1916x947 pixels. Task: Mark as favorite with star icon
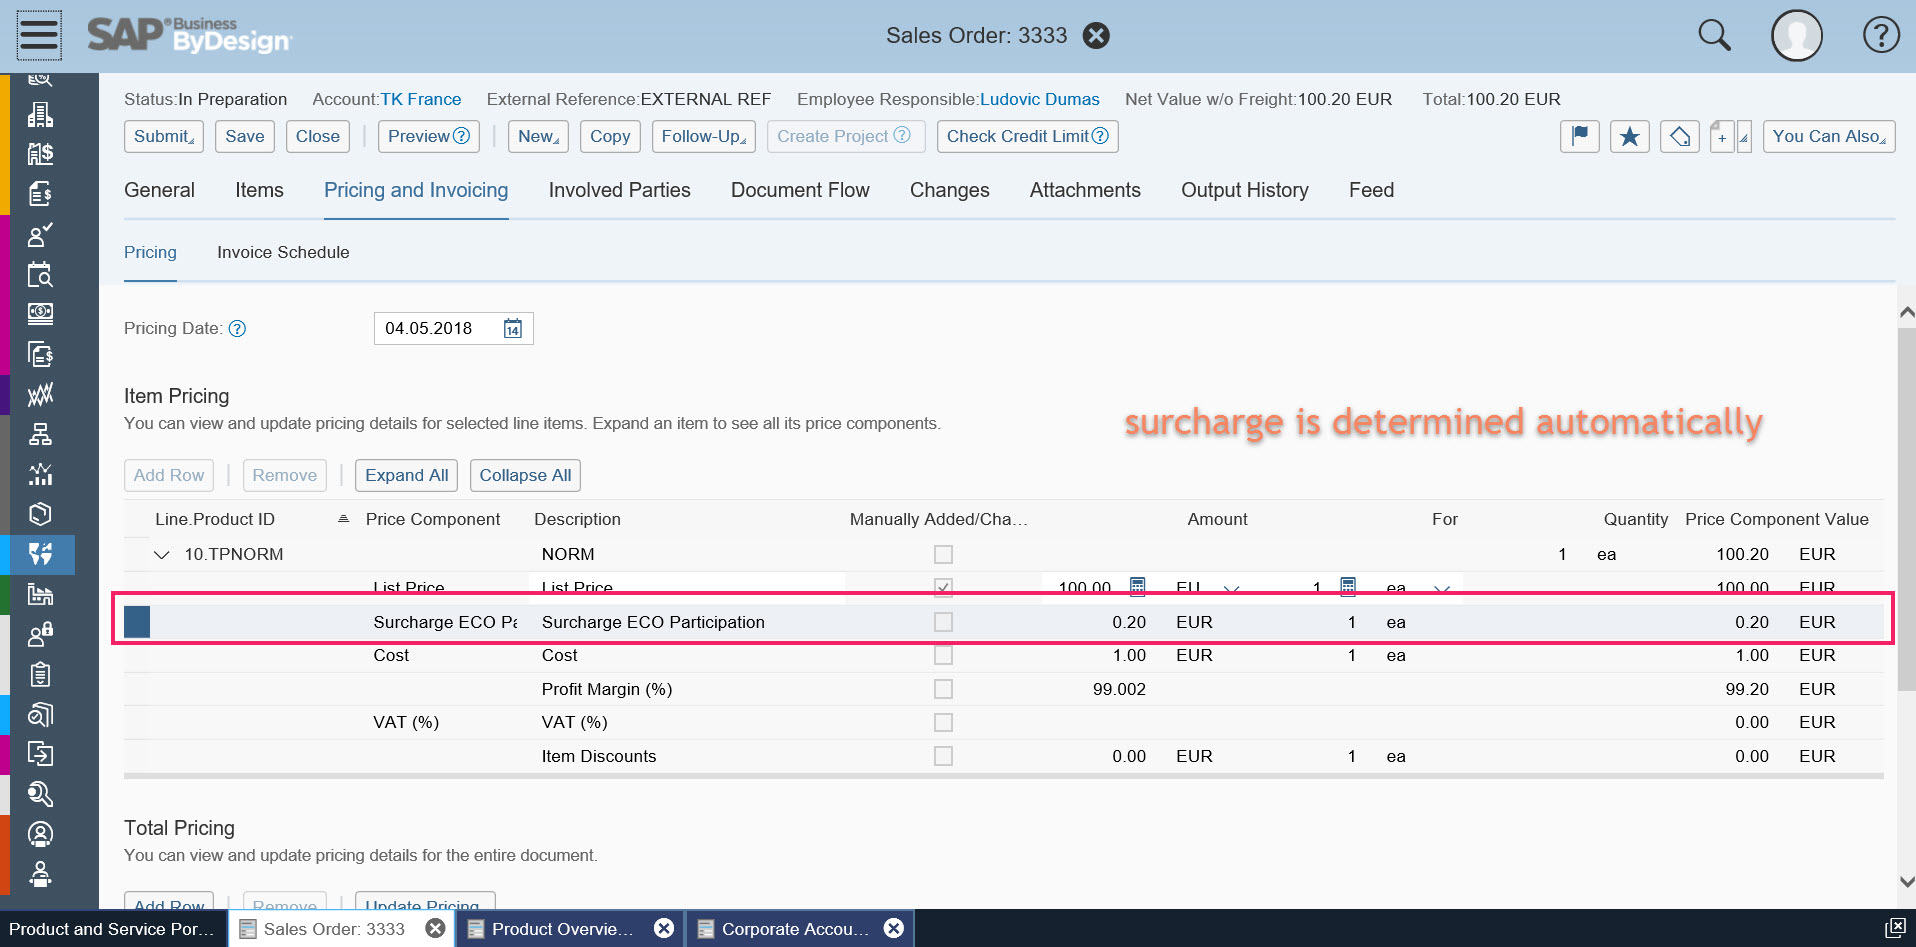coord(1630,136)
